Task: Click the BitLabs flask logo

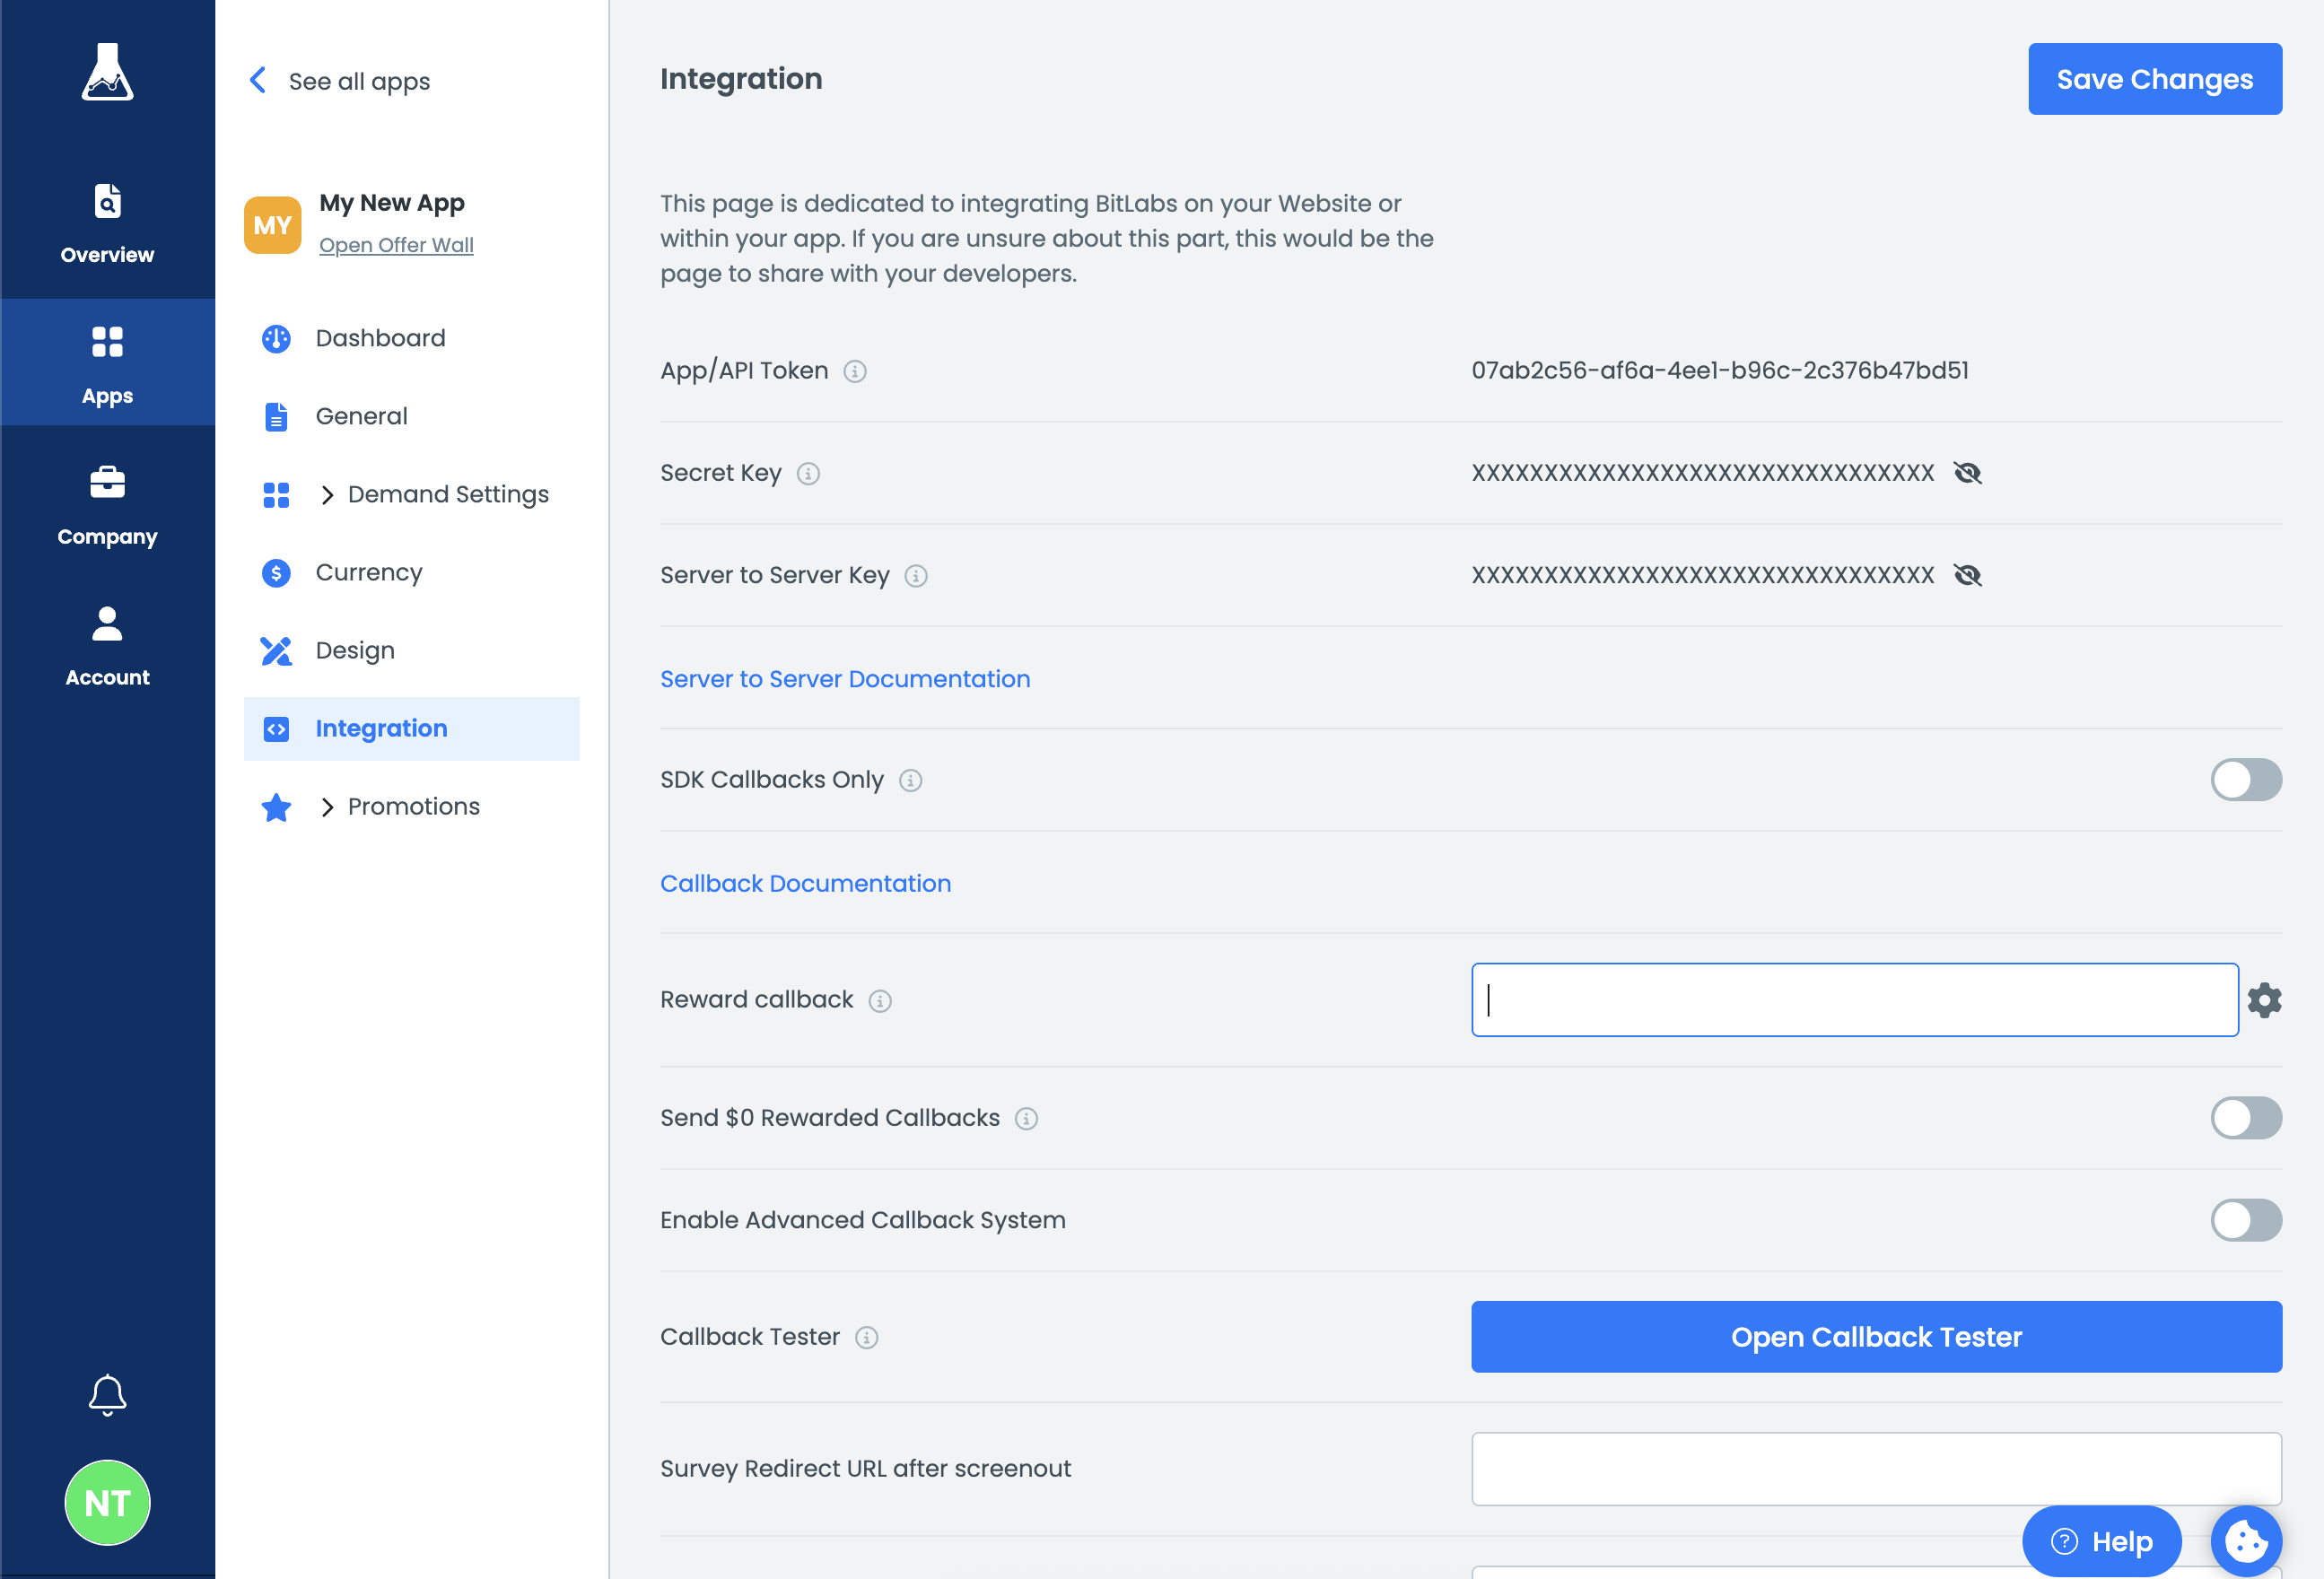Action: [x=107, y=72]
